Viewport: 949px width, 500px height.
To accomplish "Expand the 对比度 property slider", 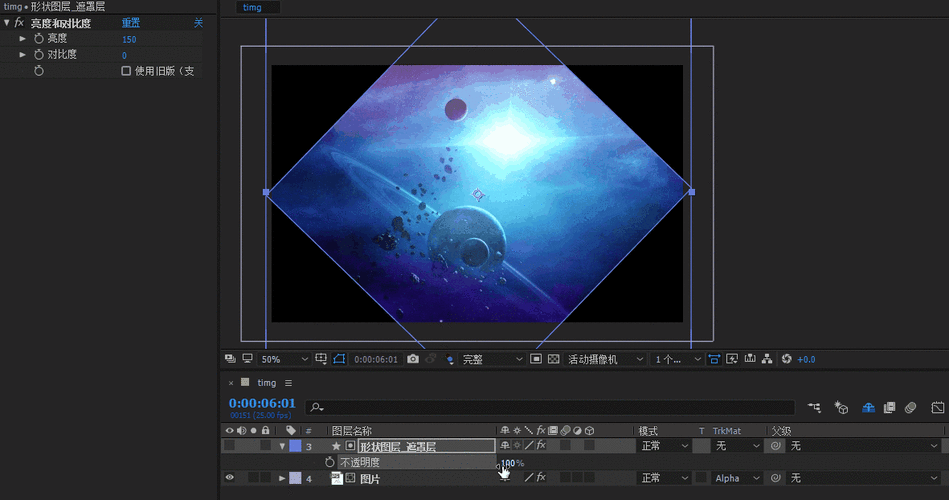I will [x=22, y=54].
